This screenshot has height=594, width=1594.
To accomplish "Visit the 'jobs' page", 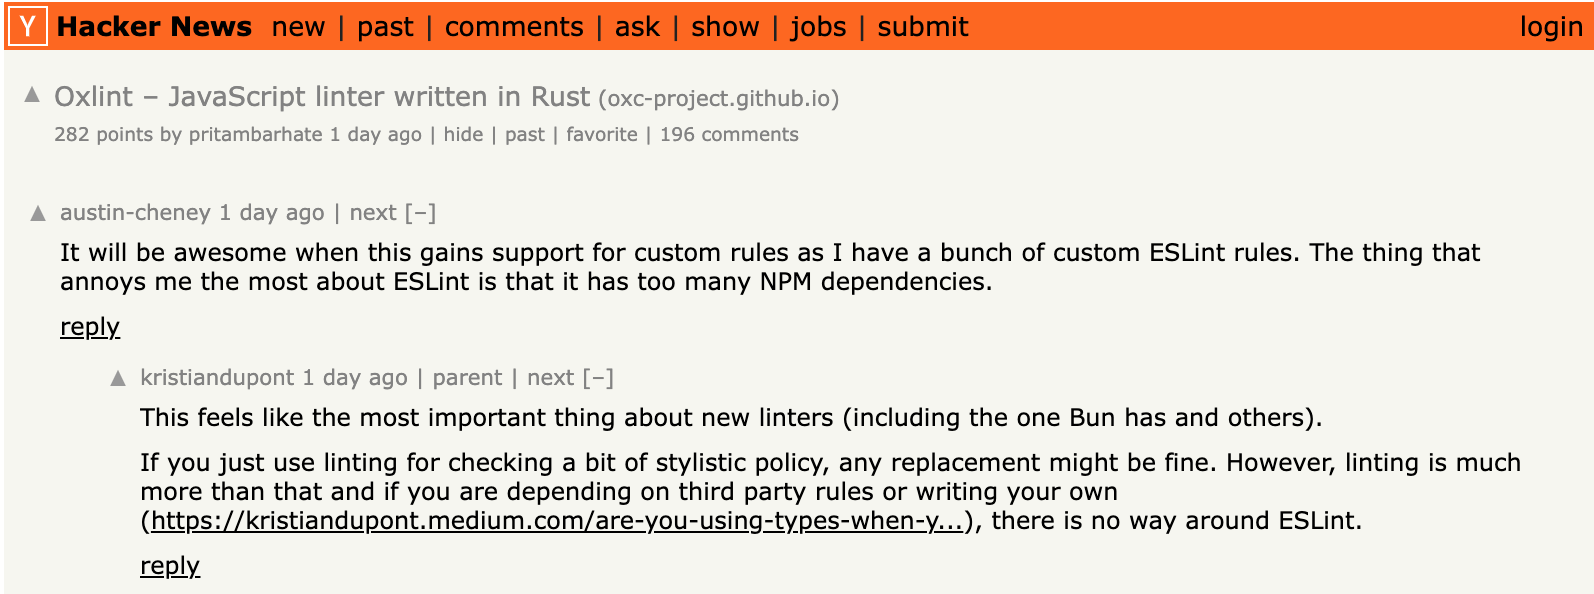I will tap(818, 27).
